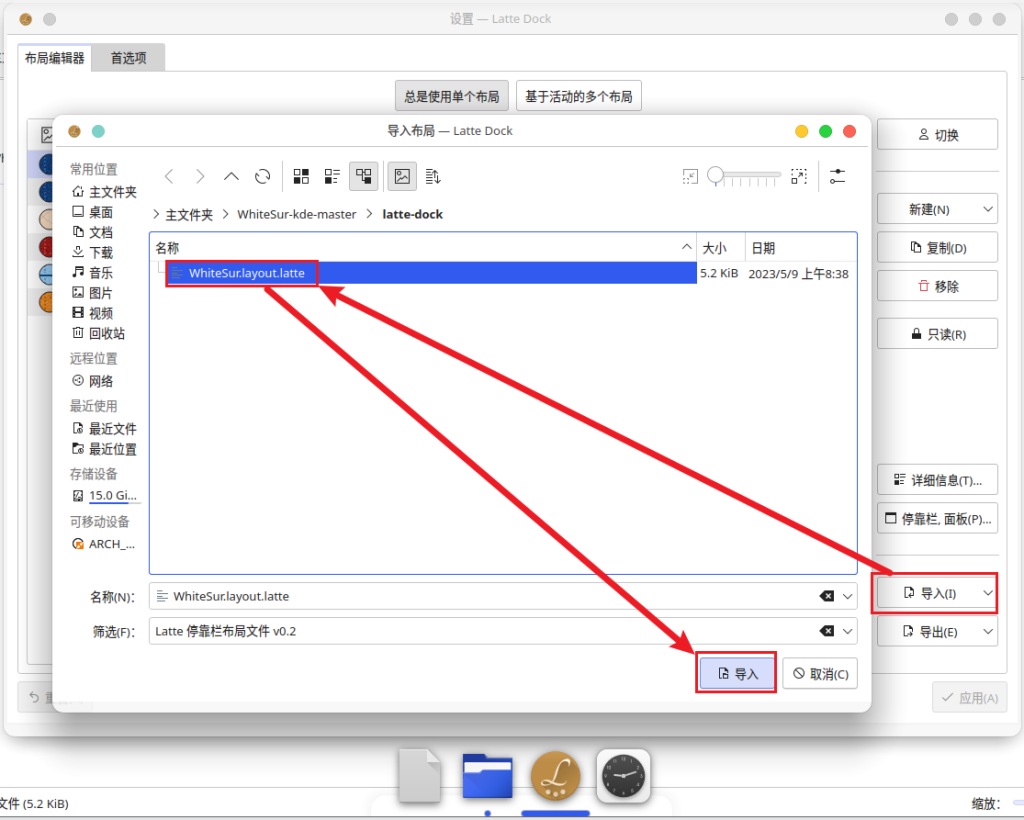
Task: Switch to icons view mode
Action: pos(301,176)
